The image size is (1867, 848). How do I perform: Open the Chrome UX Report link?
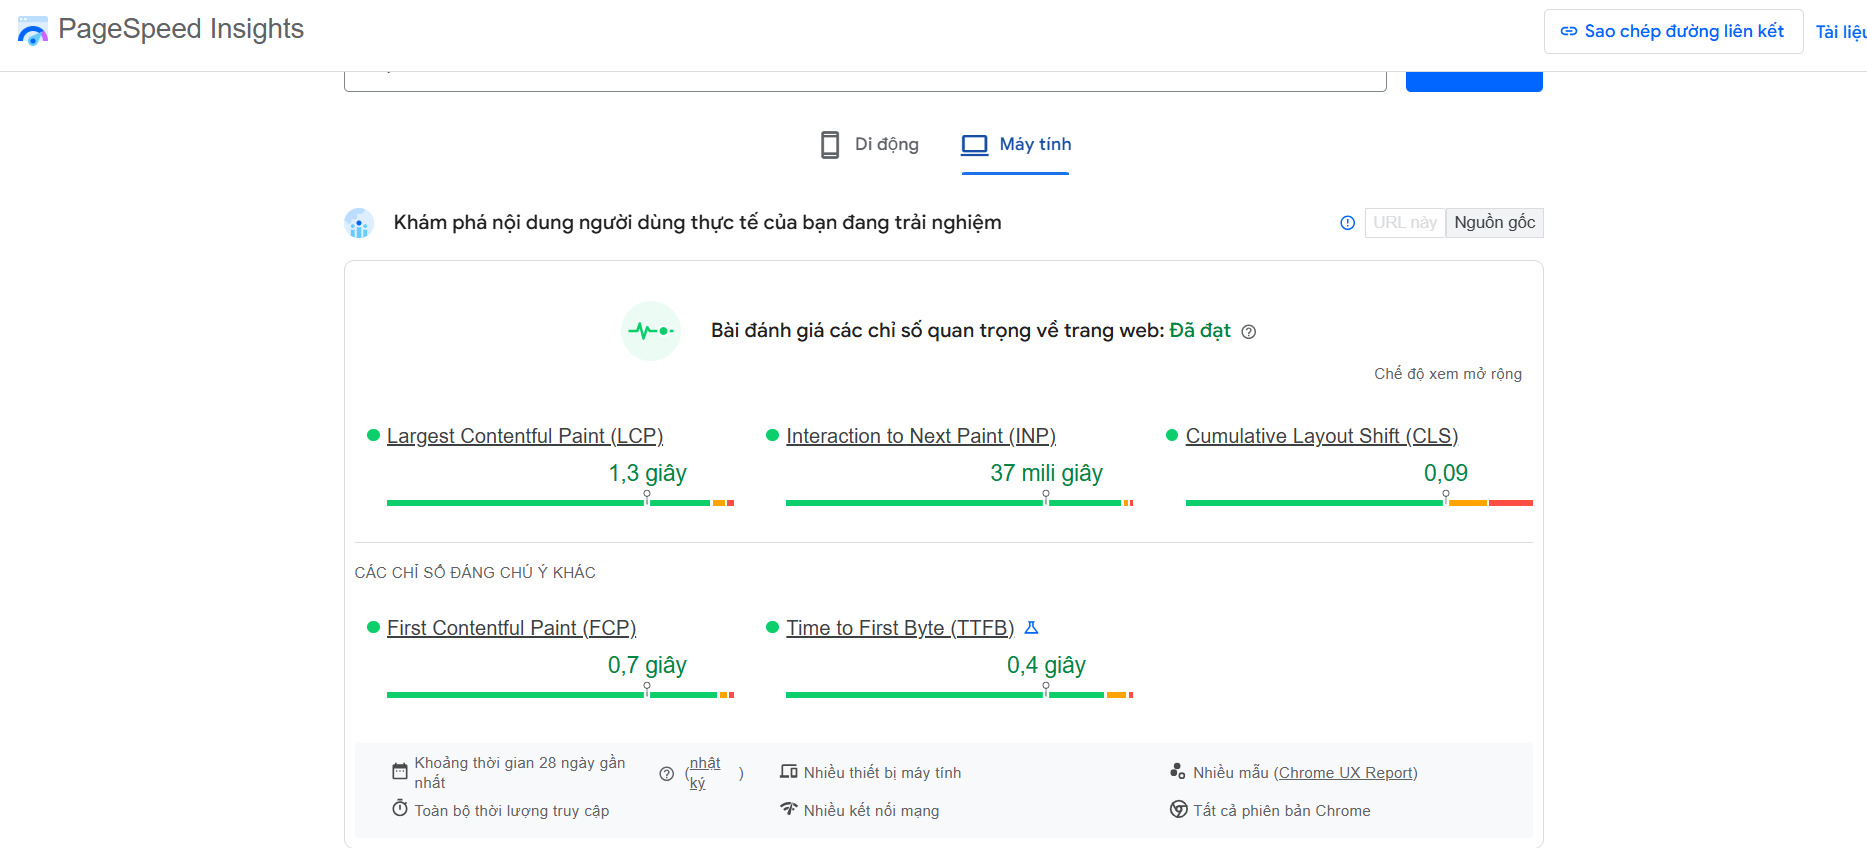click(1346, 773)
